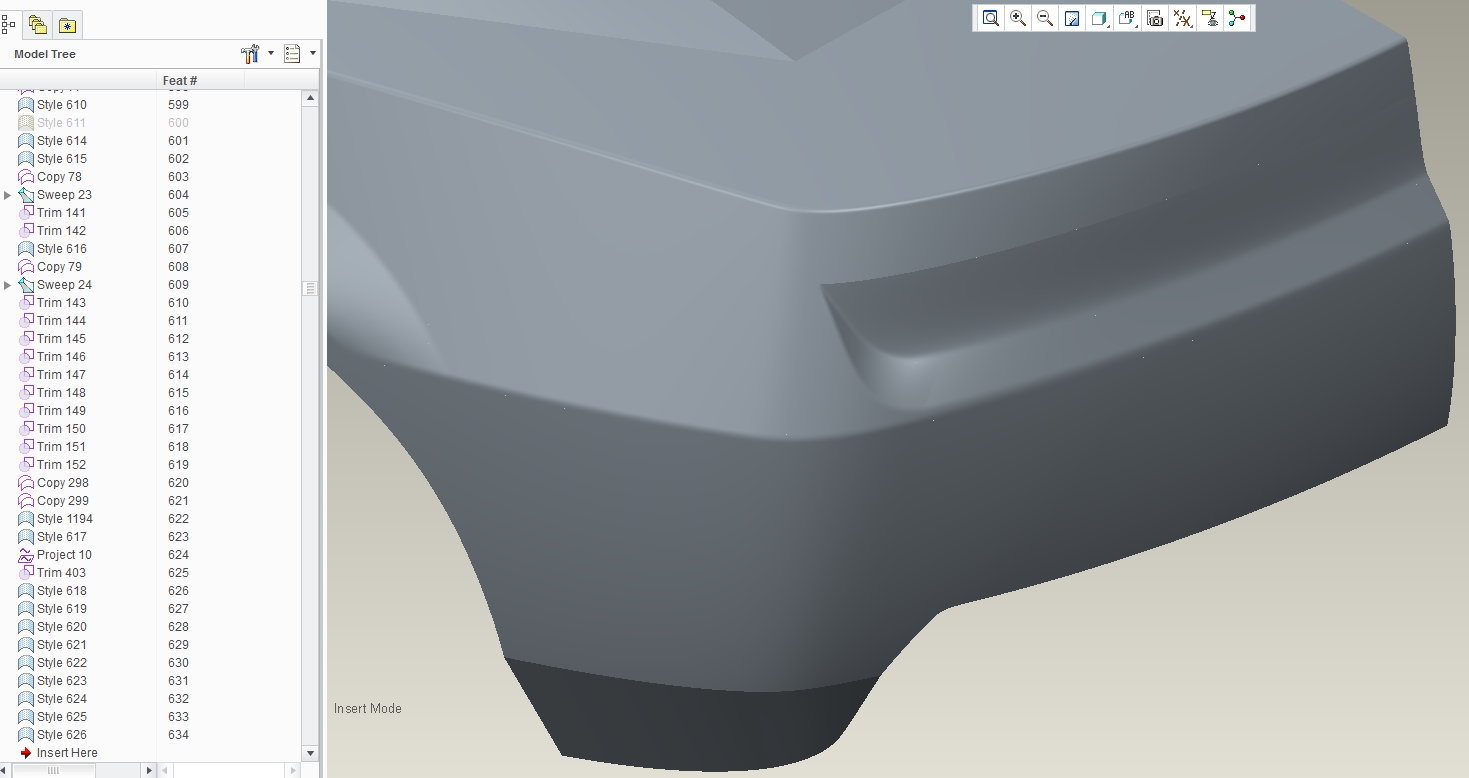Screen dimensions: 1469x778
Task: Select Trim 144 in the tree
Action: pyautogui.click(x=61, y=321)
